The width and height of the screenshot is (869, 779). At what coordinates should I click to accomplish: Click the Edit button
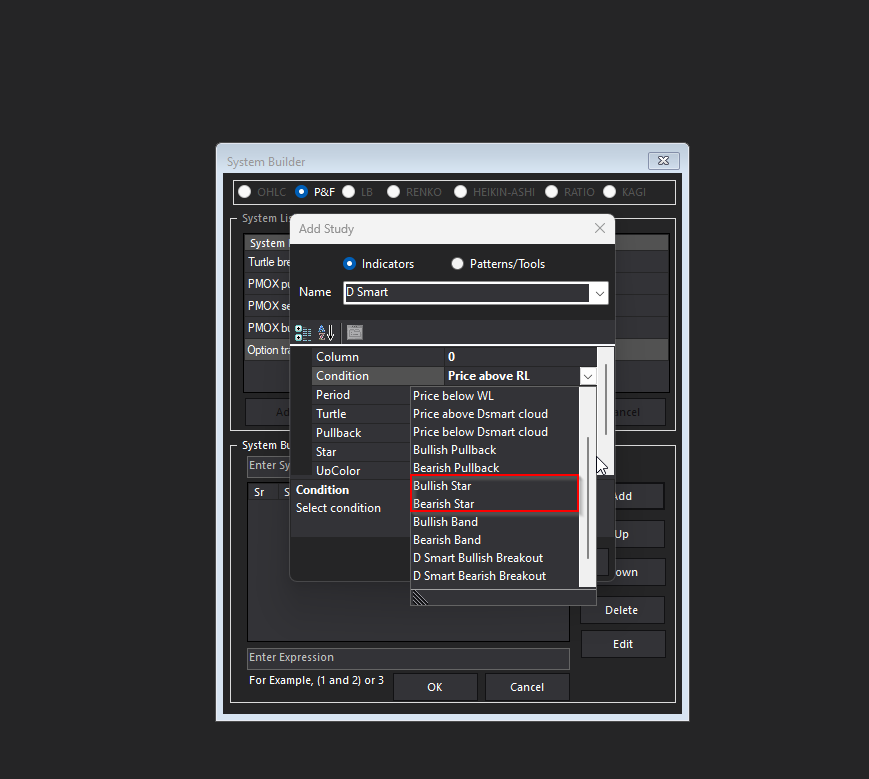622,644
